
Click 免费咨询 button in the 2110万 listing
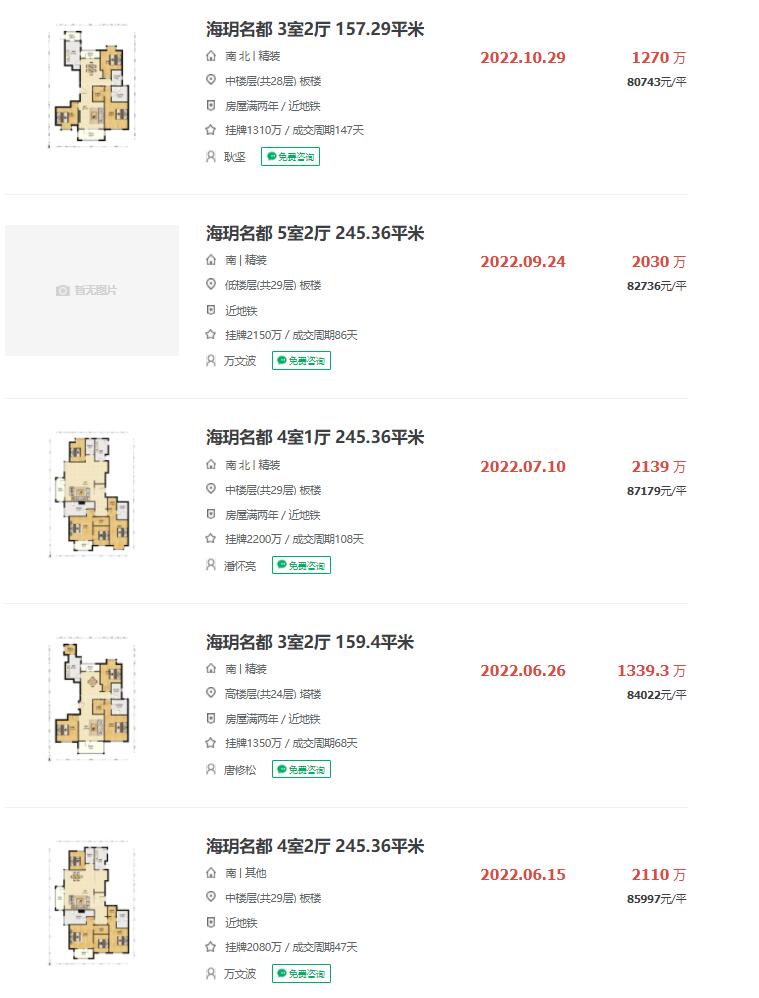301,974
